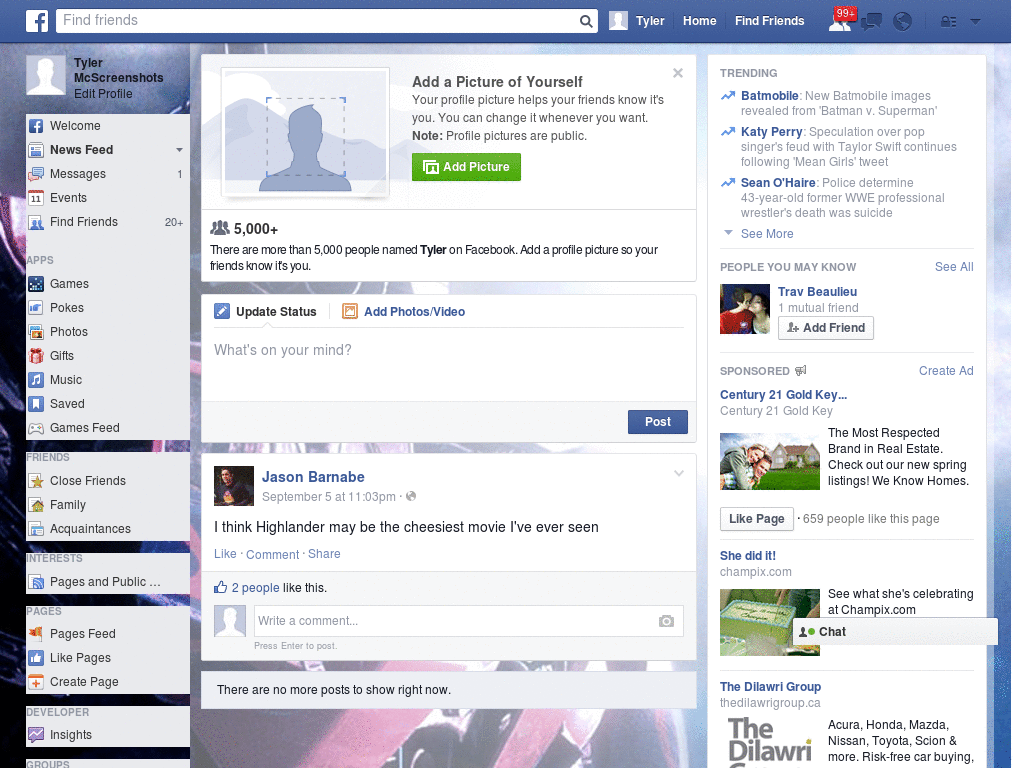This screenshot has height=768, width=1024.
Task: Open the Chat bar
Action: coord(895,632)
